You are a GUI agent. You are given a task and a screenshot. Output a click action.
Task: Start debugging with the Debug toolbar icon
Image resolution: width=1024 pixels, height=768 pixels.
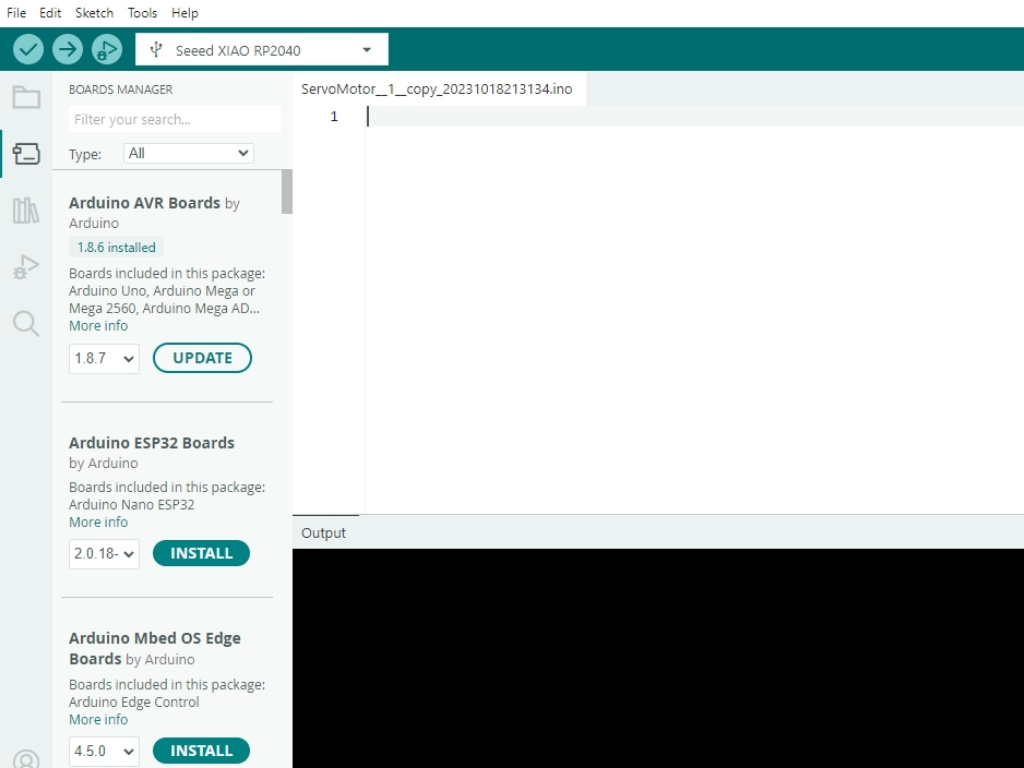(x=106, y=49)
